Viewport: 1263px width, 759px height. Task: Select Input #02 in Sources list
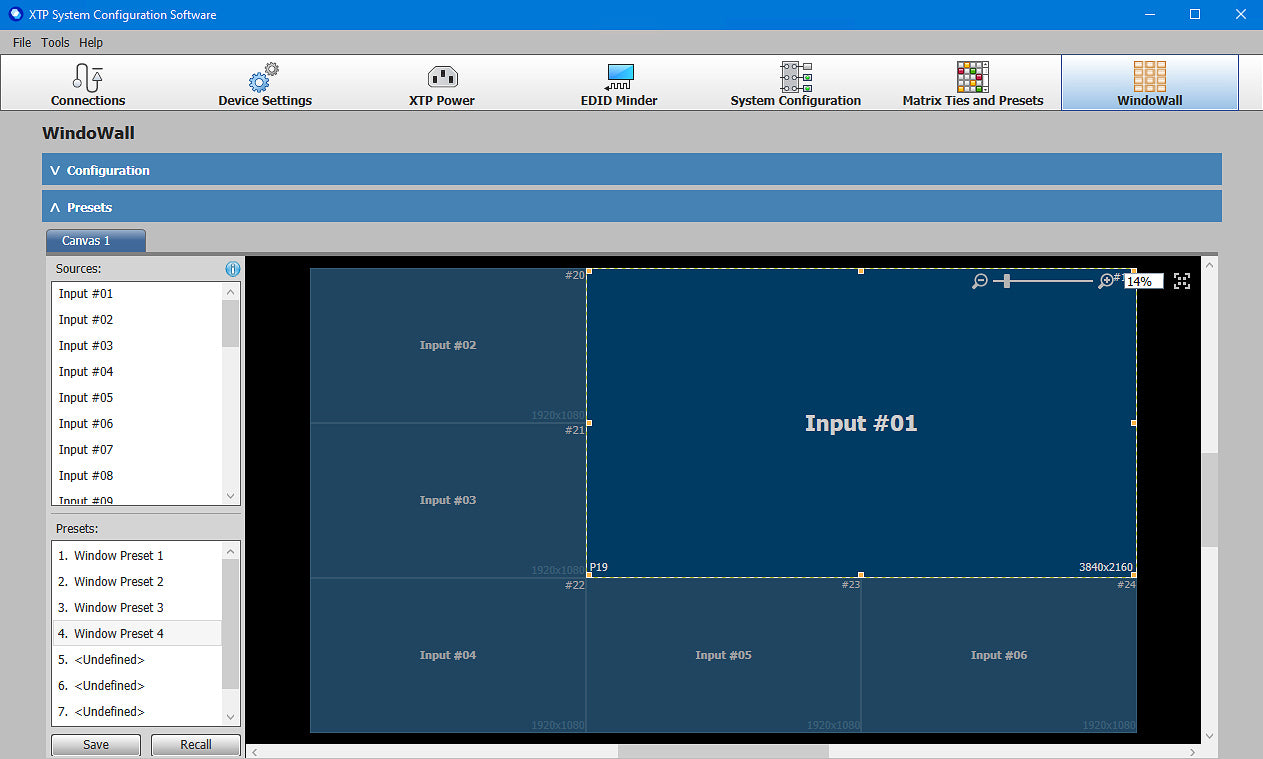[x=137, y=320]
